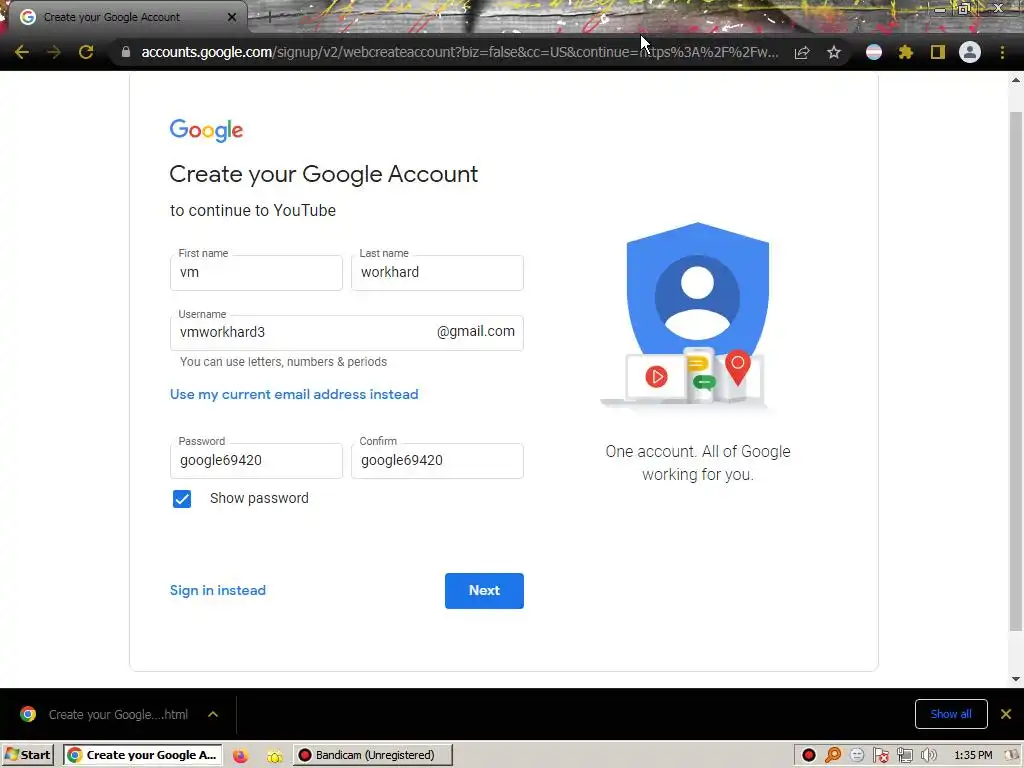Click the share page icon in address bar
Viewport: 1024px width, 768px height.
[x=802, y=52]
